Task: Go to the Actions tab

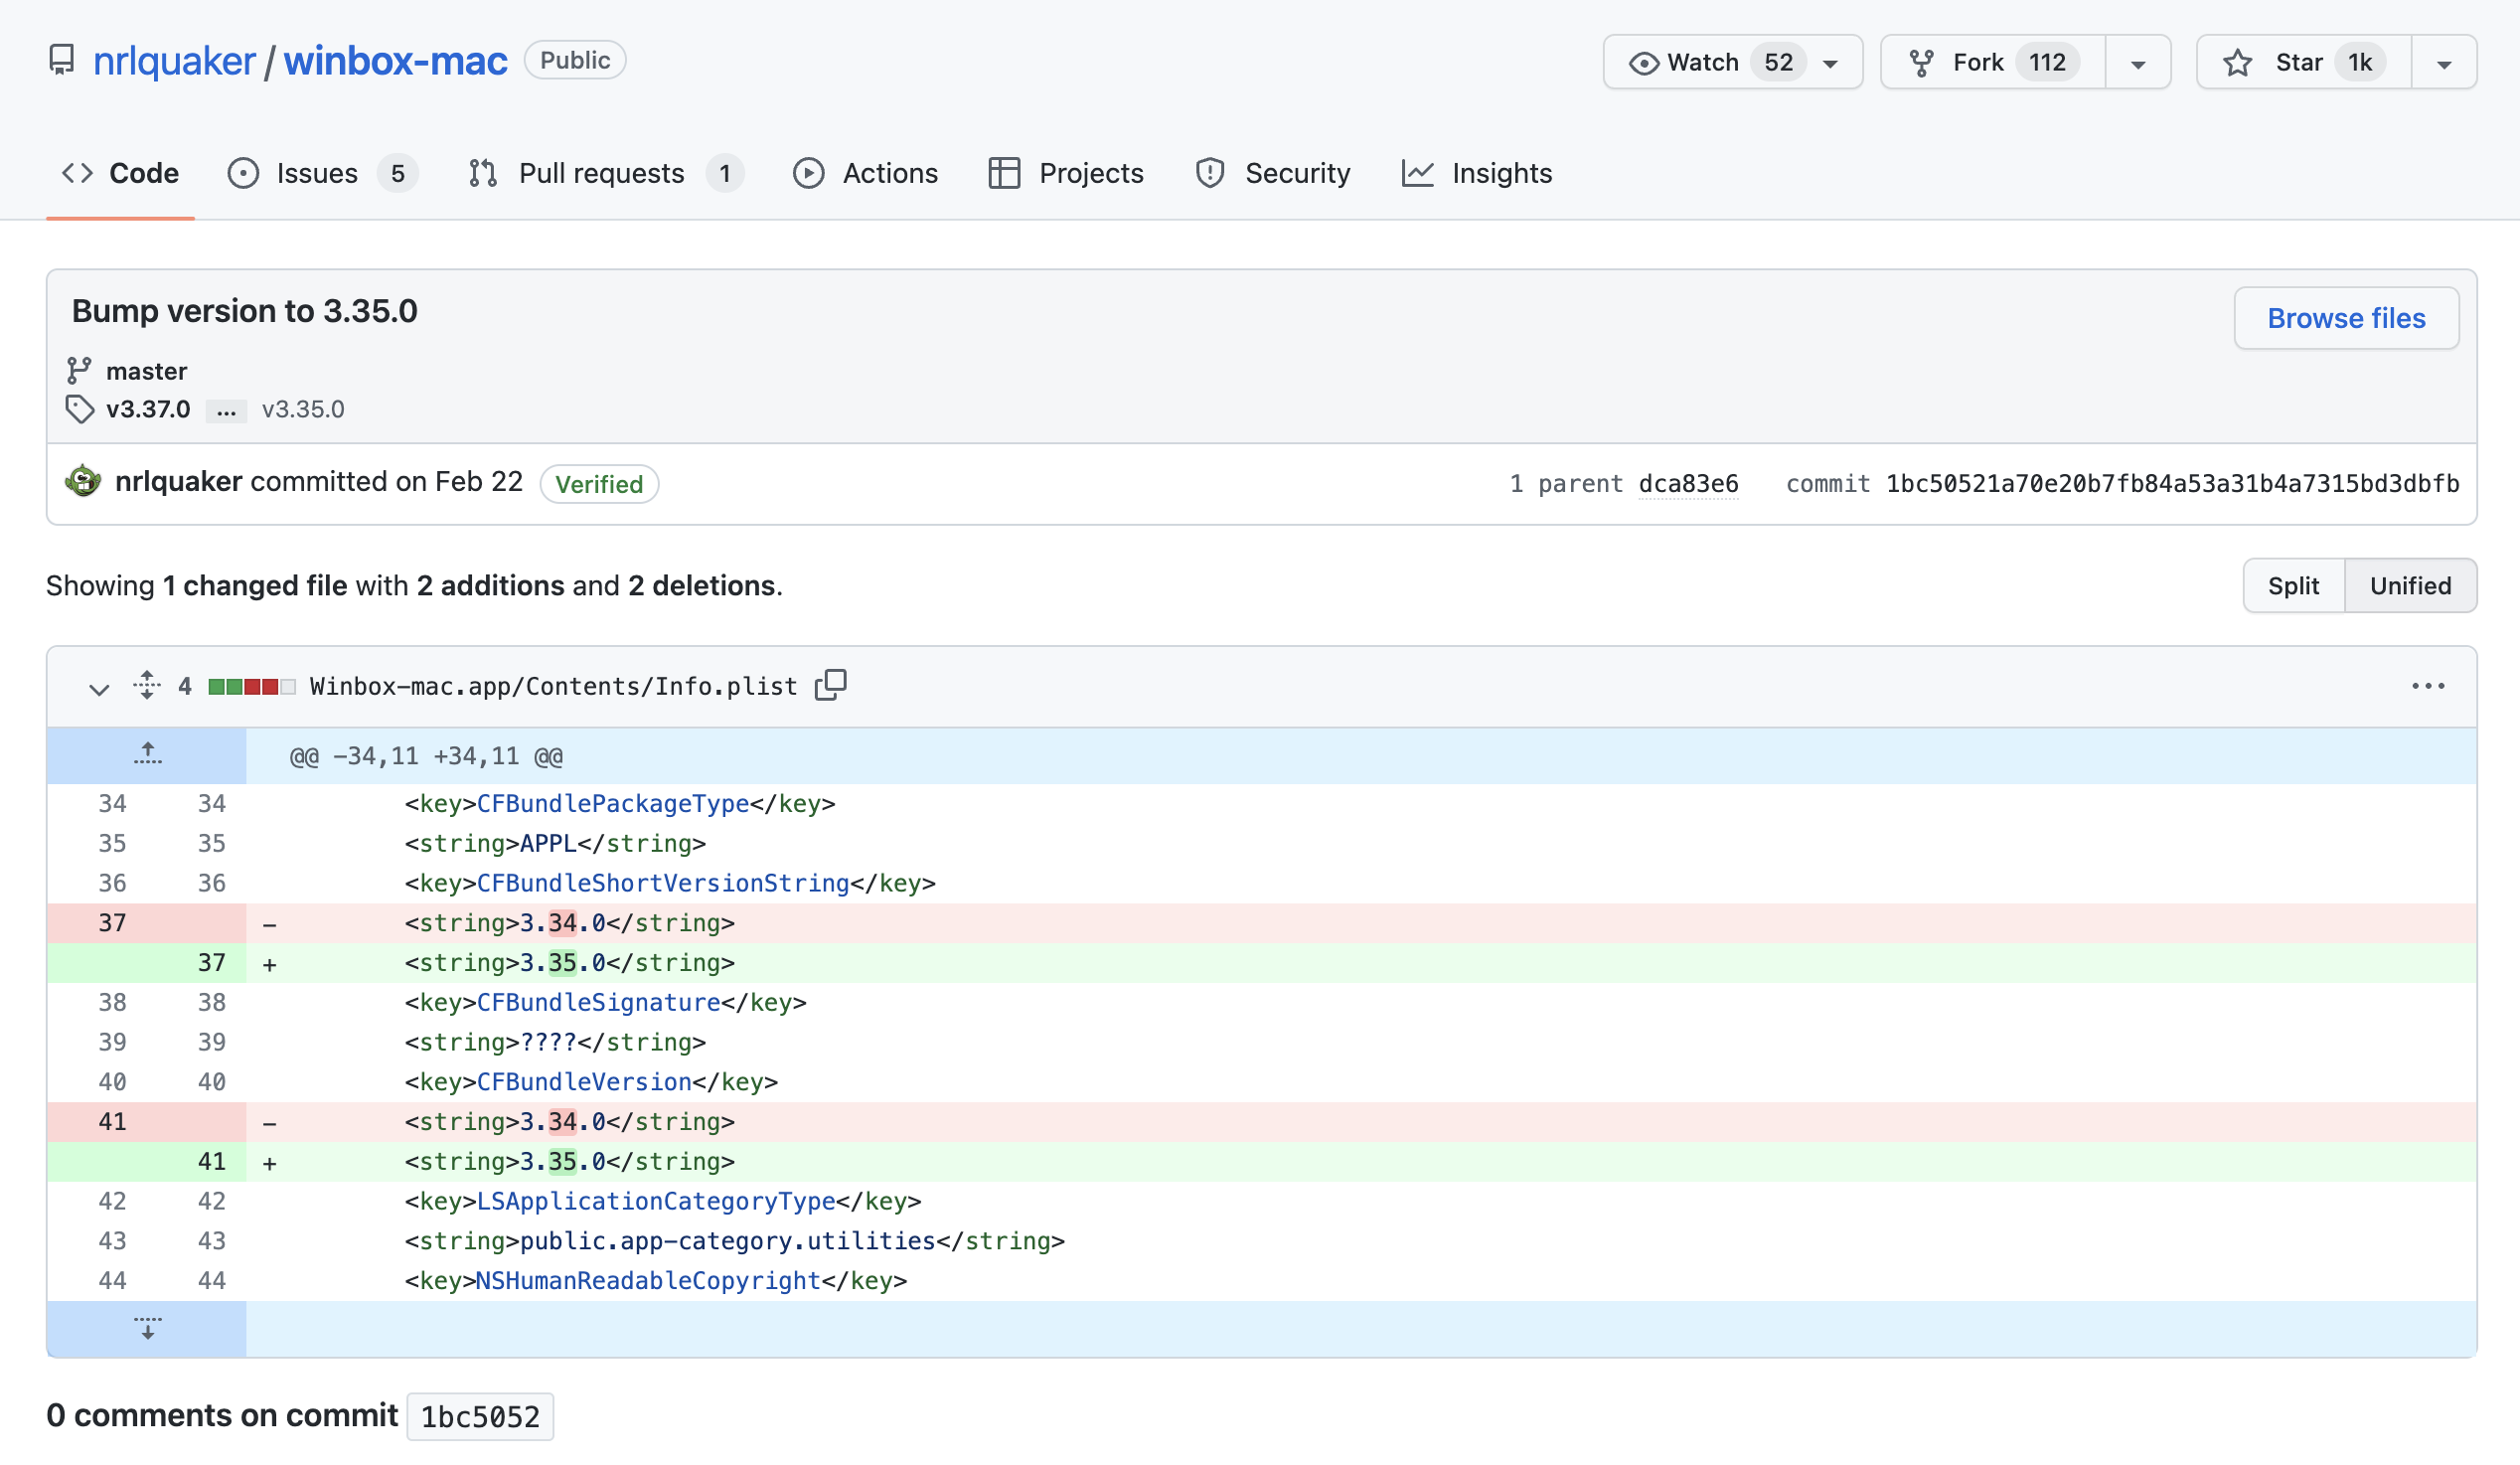Action: point(865,173)
